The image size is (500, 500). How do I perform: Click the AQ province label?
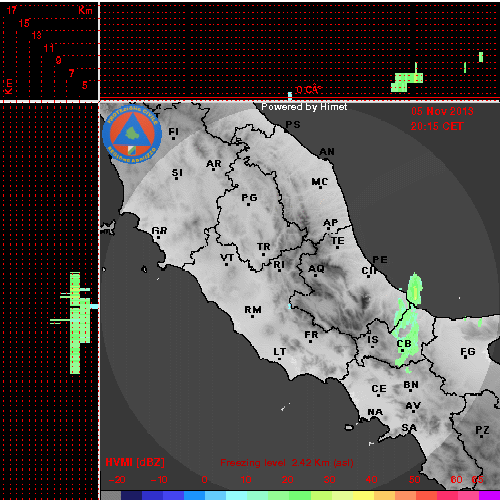(x=316, y=269)
